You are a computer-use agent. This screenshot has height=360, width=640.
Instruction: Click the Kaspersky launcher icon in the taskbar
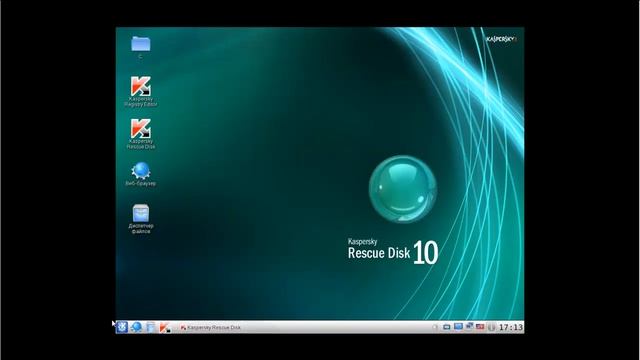click(164, 327)
